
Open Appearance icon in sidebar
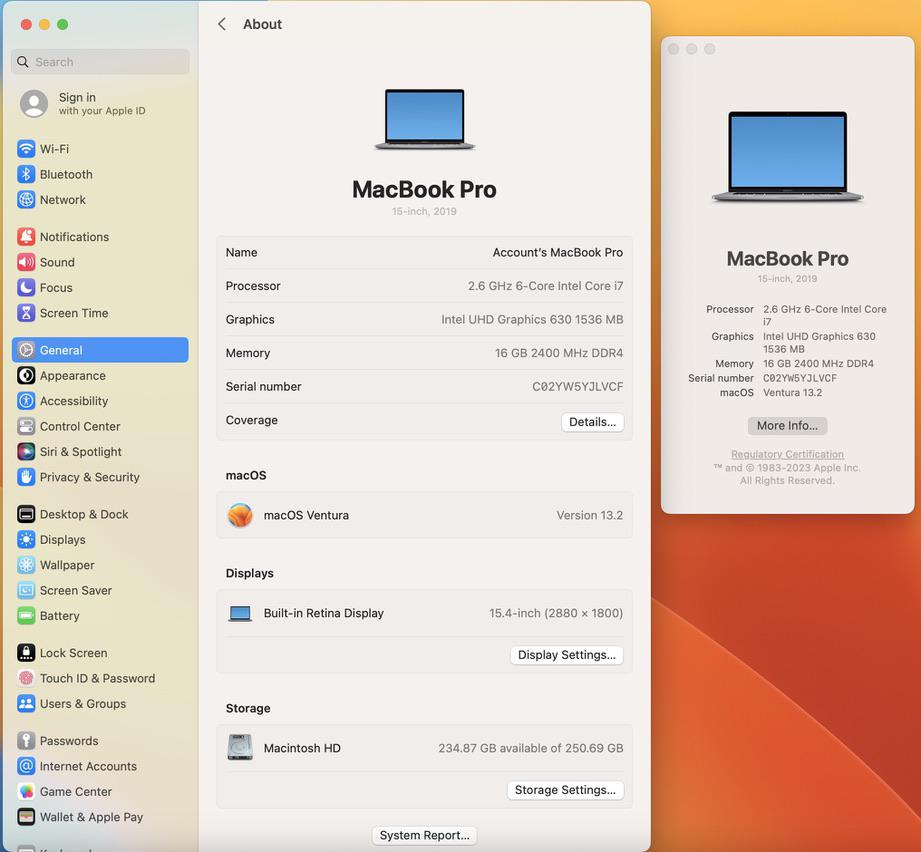tap(26, 375)
